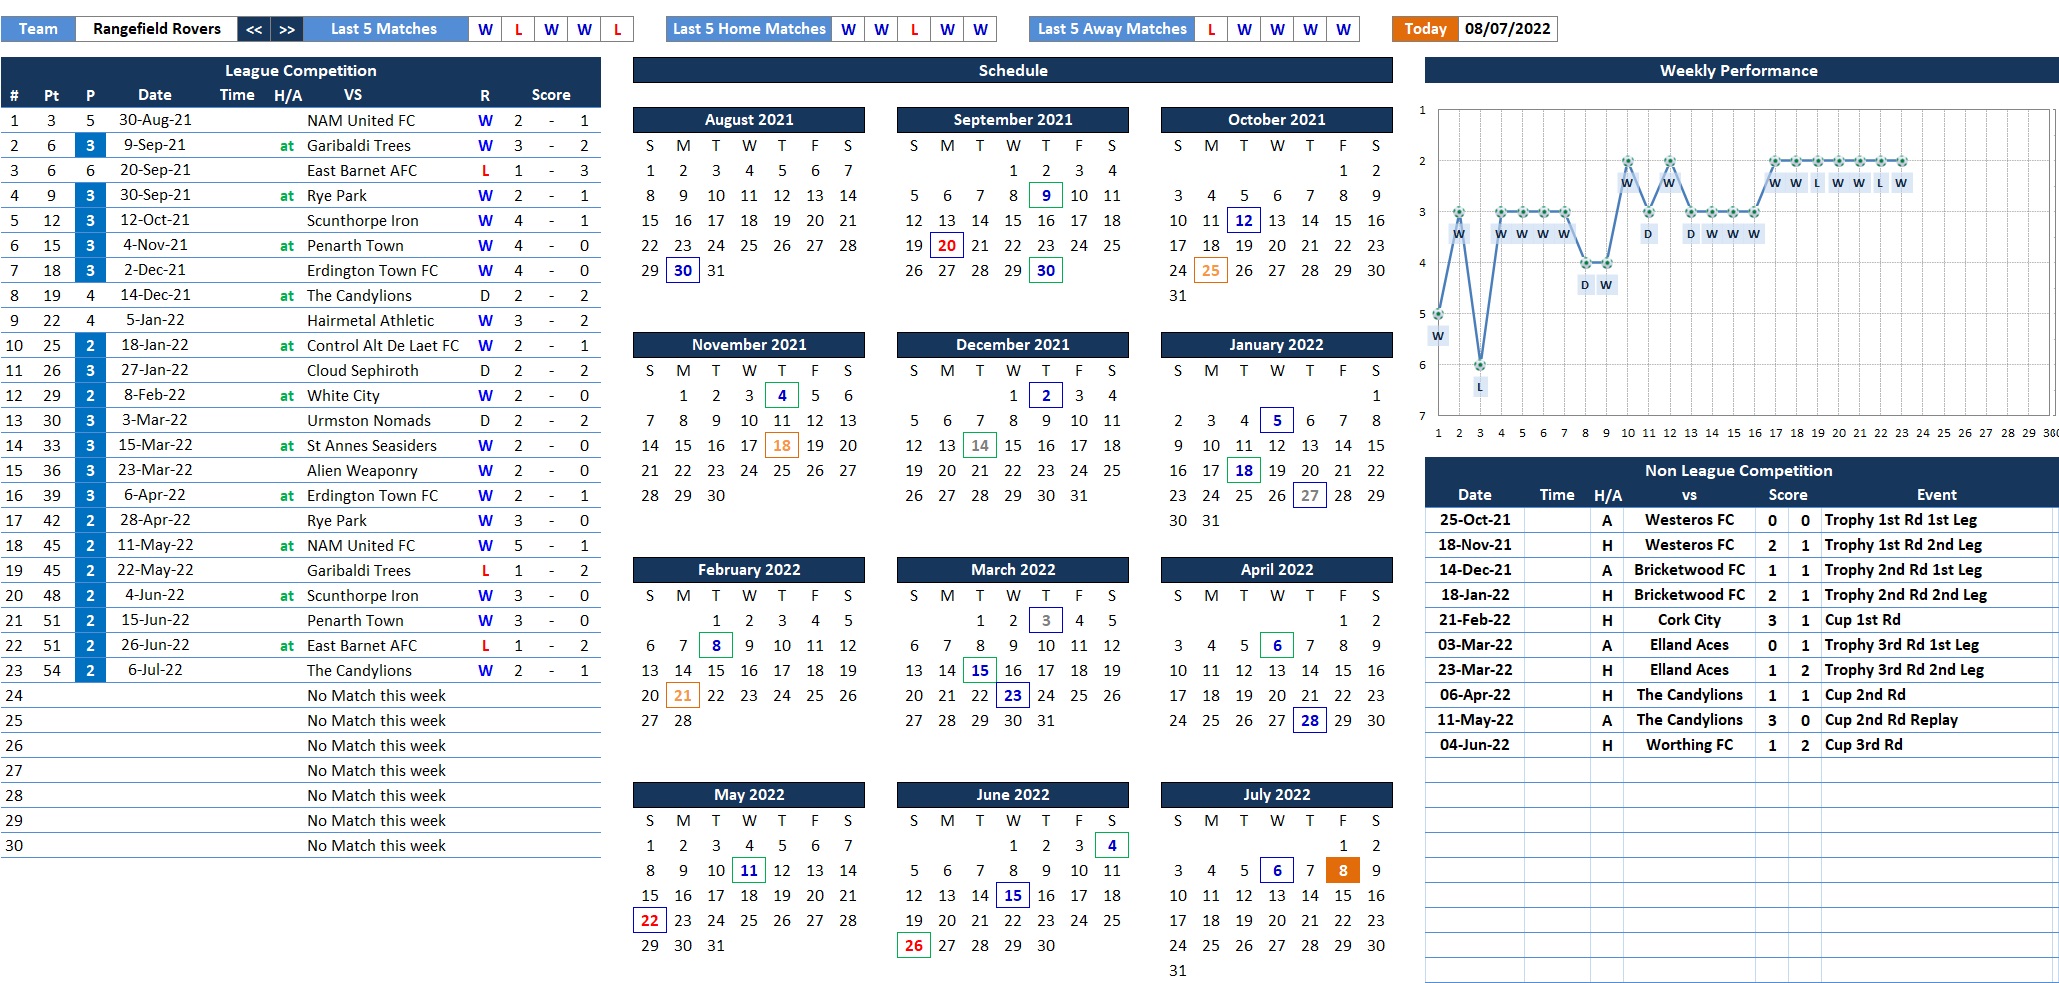Image resolution: width=2059 pixels, height=983 pixels.
Task: Click the lowest L data point on the chart
Action: click(1479, 366)
